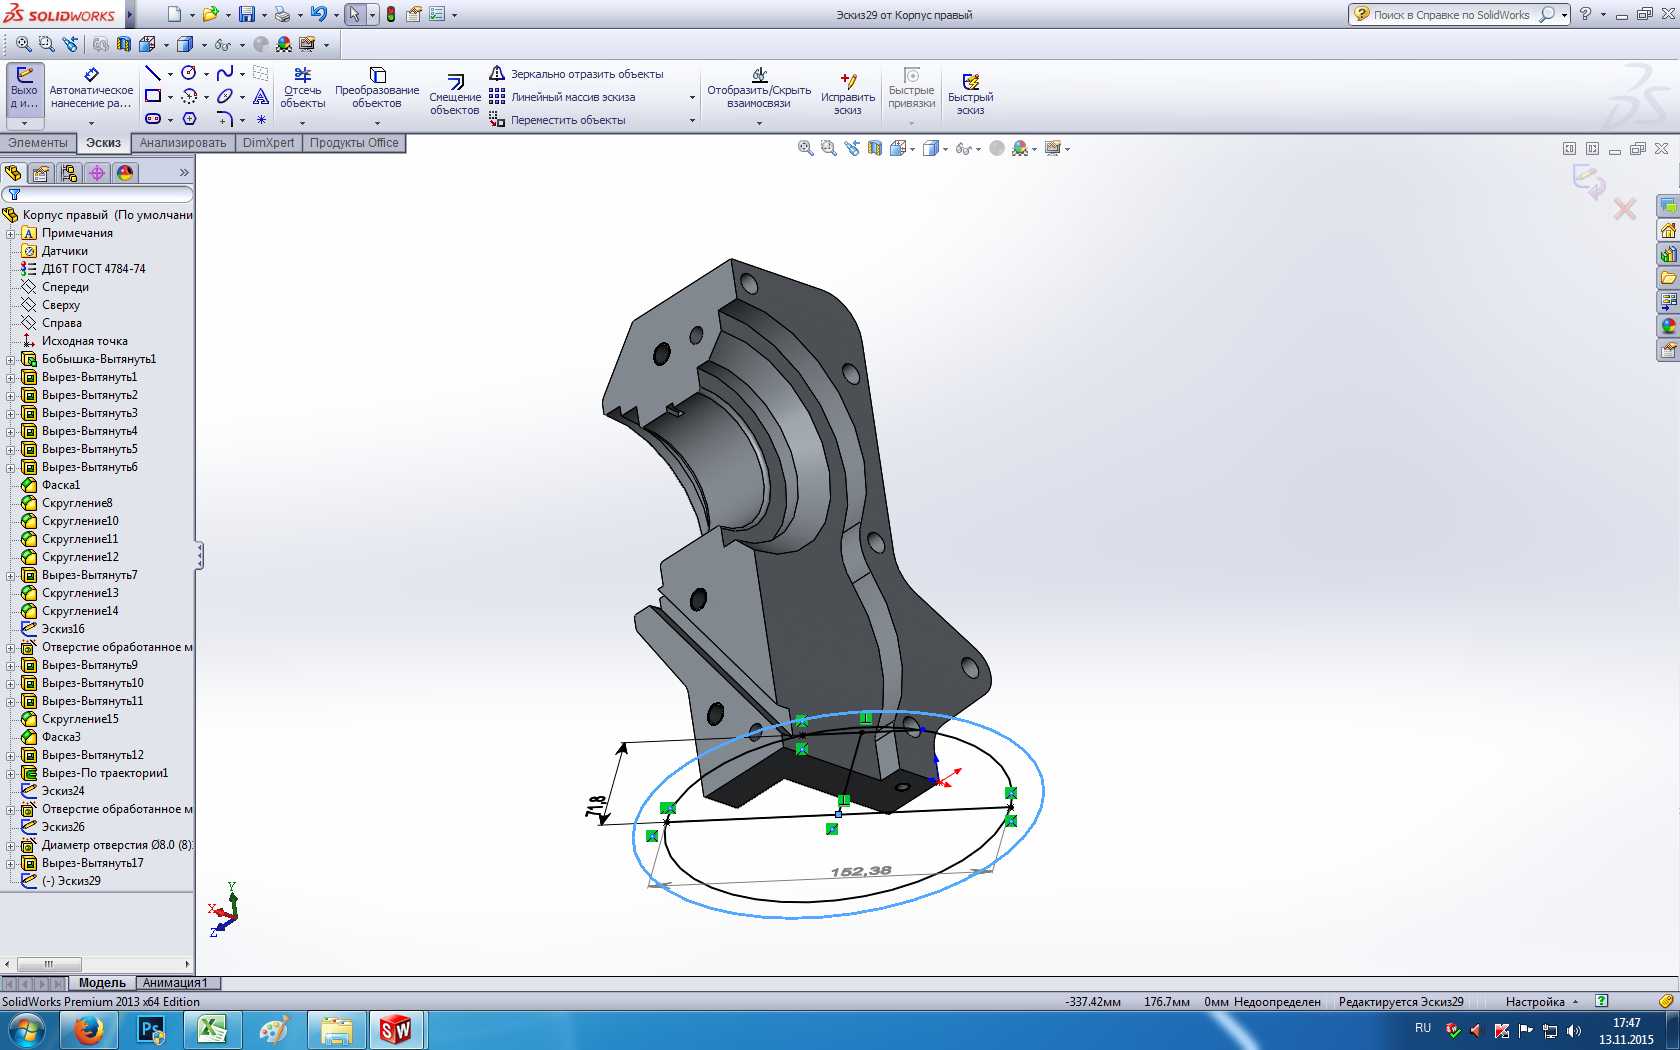Expand the Примечания tree node
The width and height of the screenshot is (1680, 1050).
[x=11, y=234]
